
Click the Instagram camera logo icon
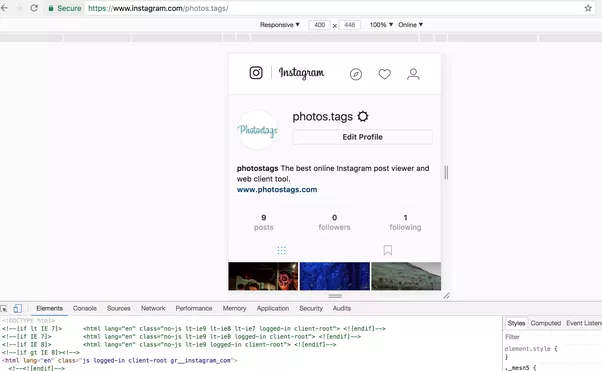coord(256,73)
